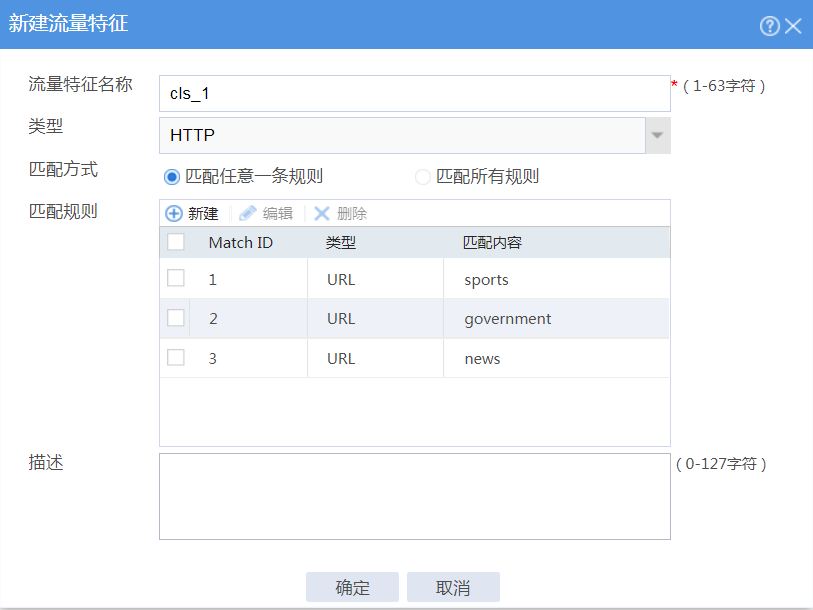Click the Match ID column header

(240, 243)
